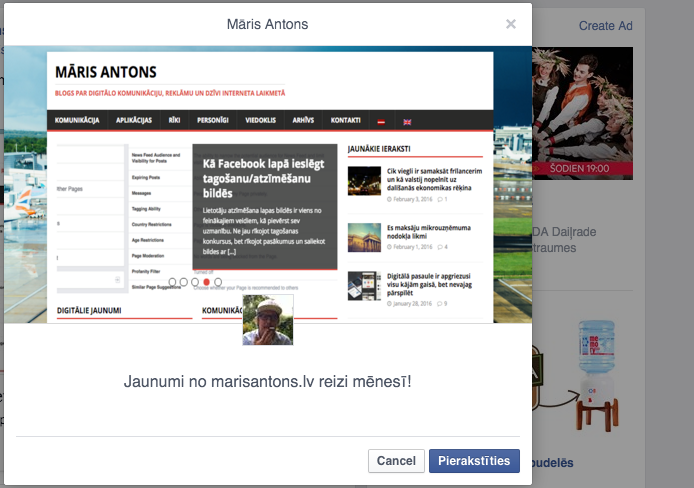Viewport: 694px width, 488px height.
Task: Open the KOMUNIKĀCIJA menu item
Action: (x=77, y=120)
